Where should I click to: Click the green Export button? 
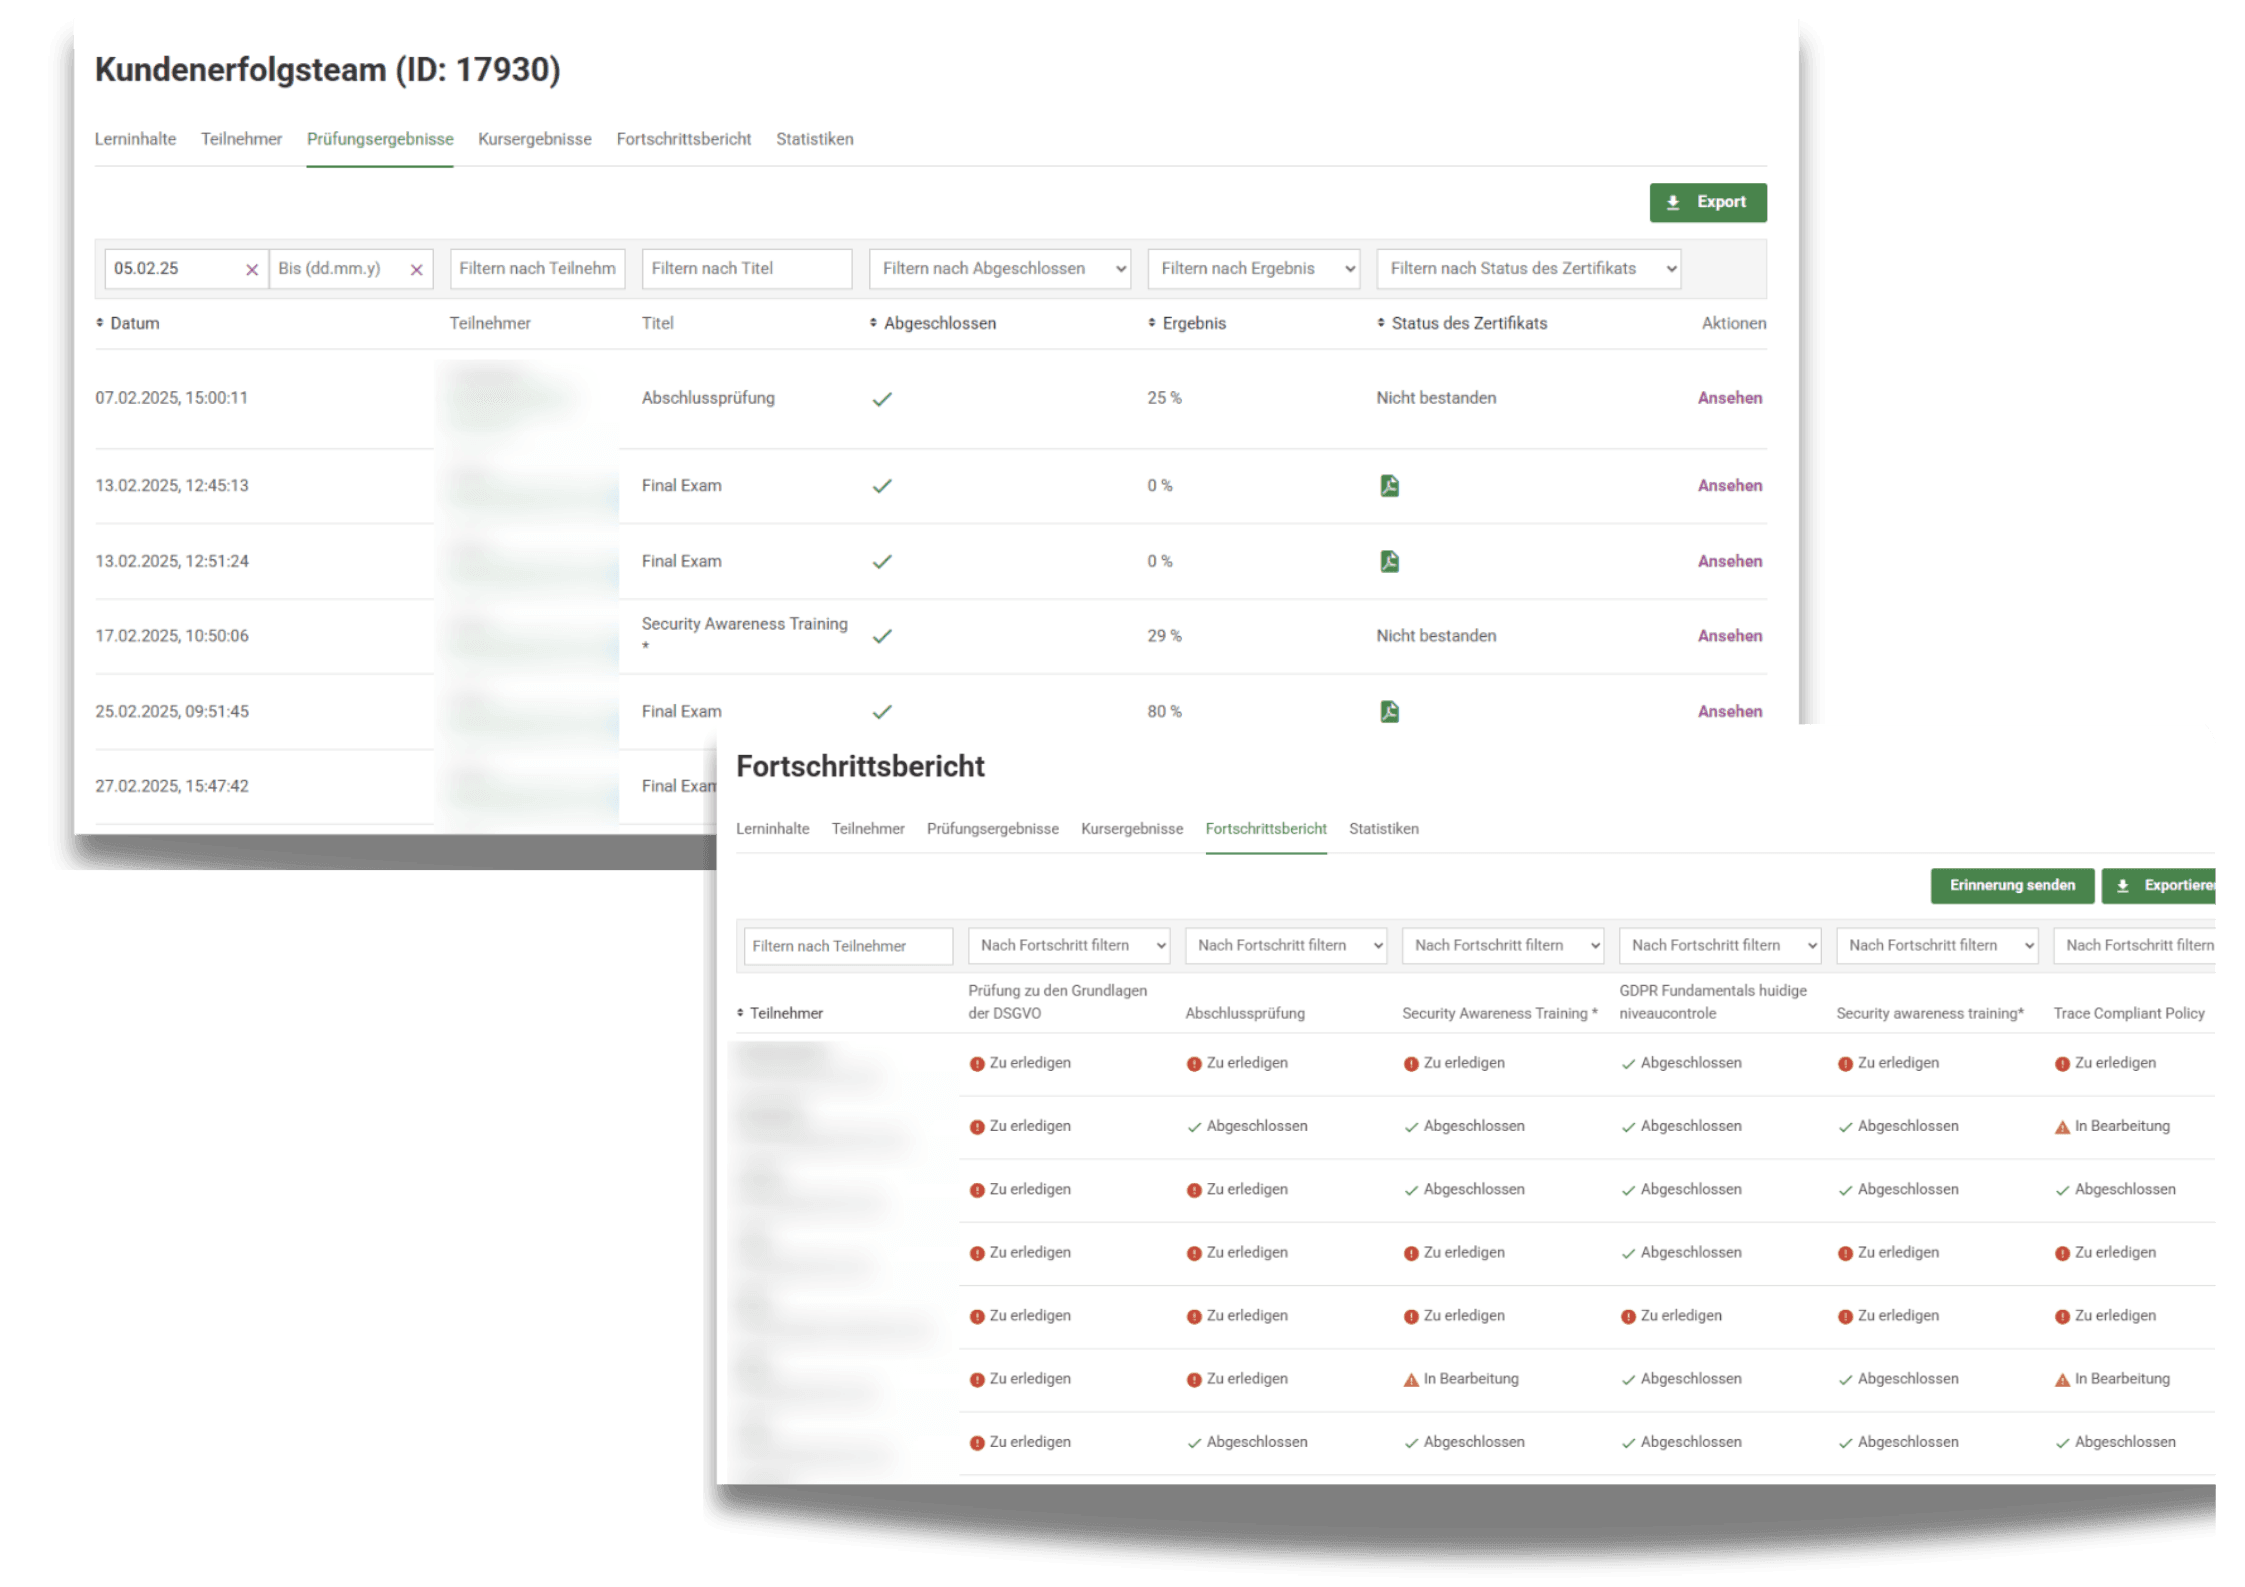point(1707,202)
